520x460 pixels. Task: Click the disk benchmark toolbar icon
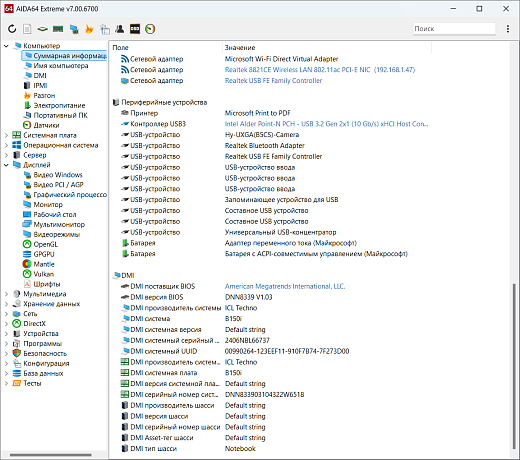pos(42,29)
